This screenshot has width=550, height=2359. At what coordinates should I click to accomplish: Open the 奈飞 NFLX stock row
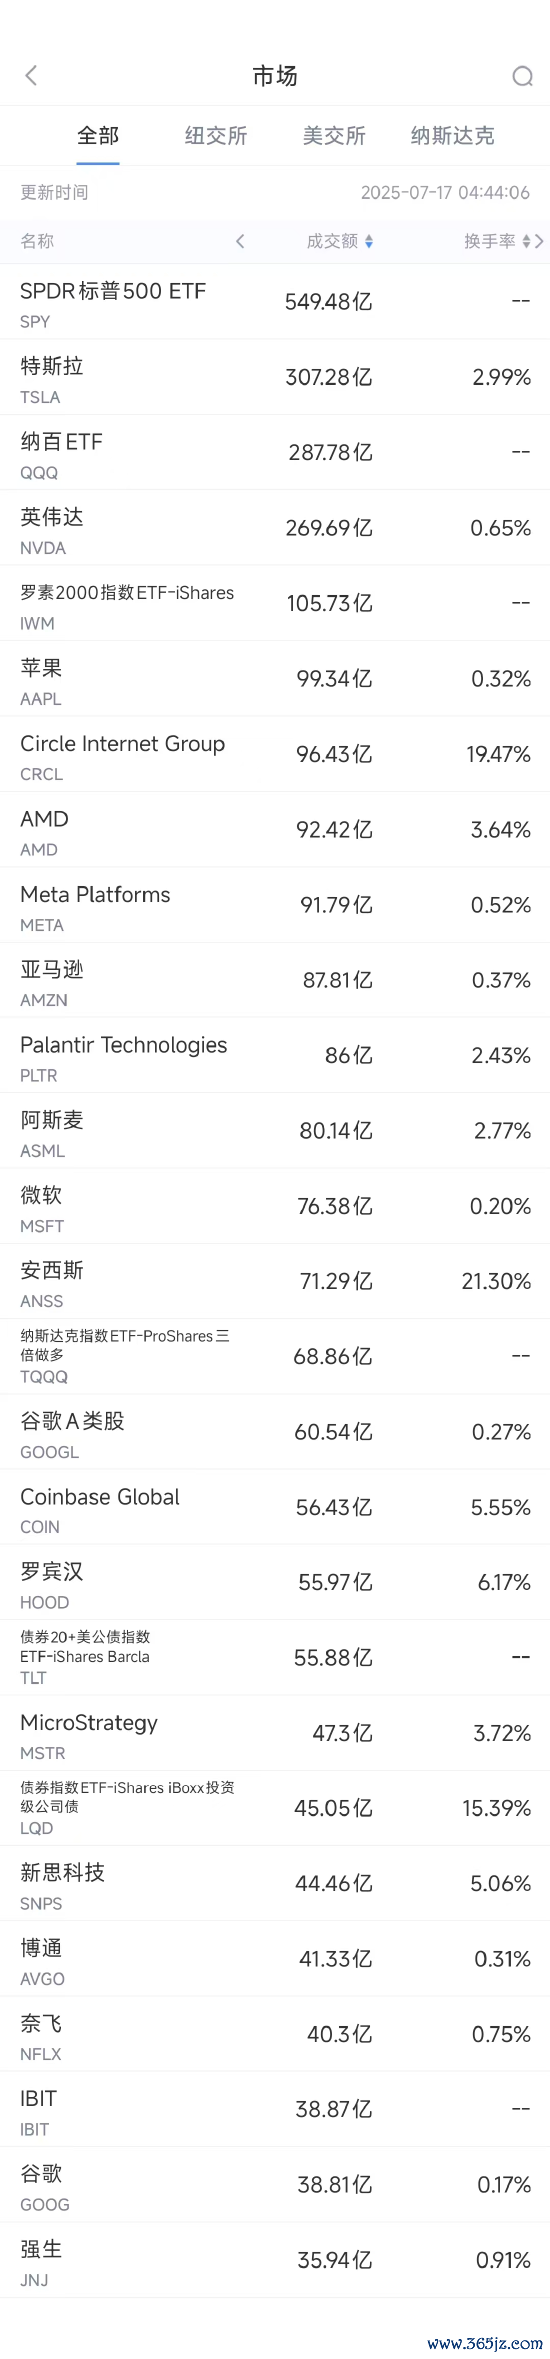pos(275,2034)
